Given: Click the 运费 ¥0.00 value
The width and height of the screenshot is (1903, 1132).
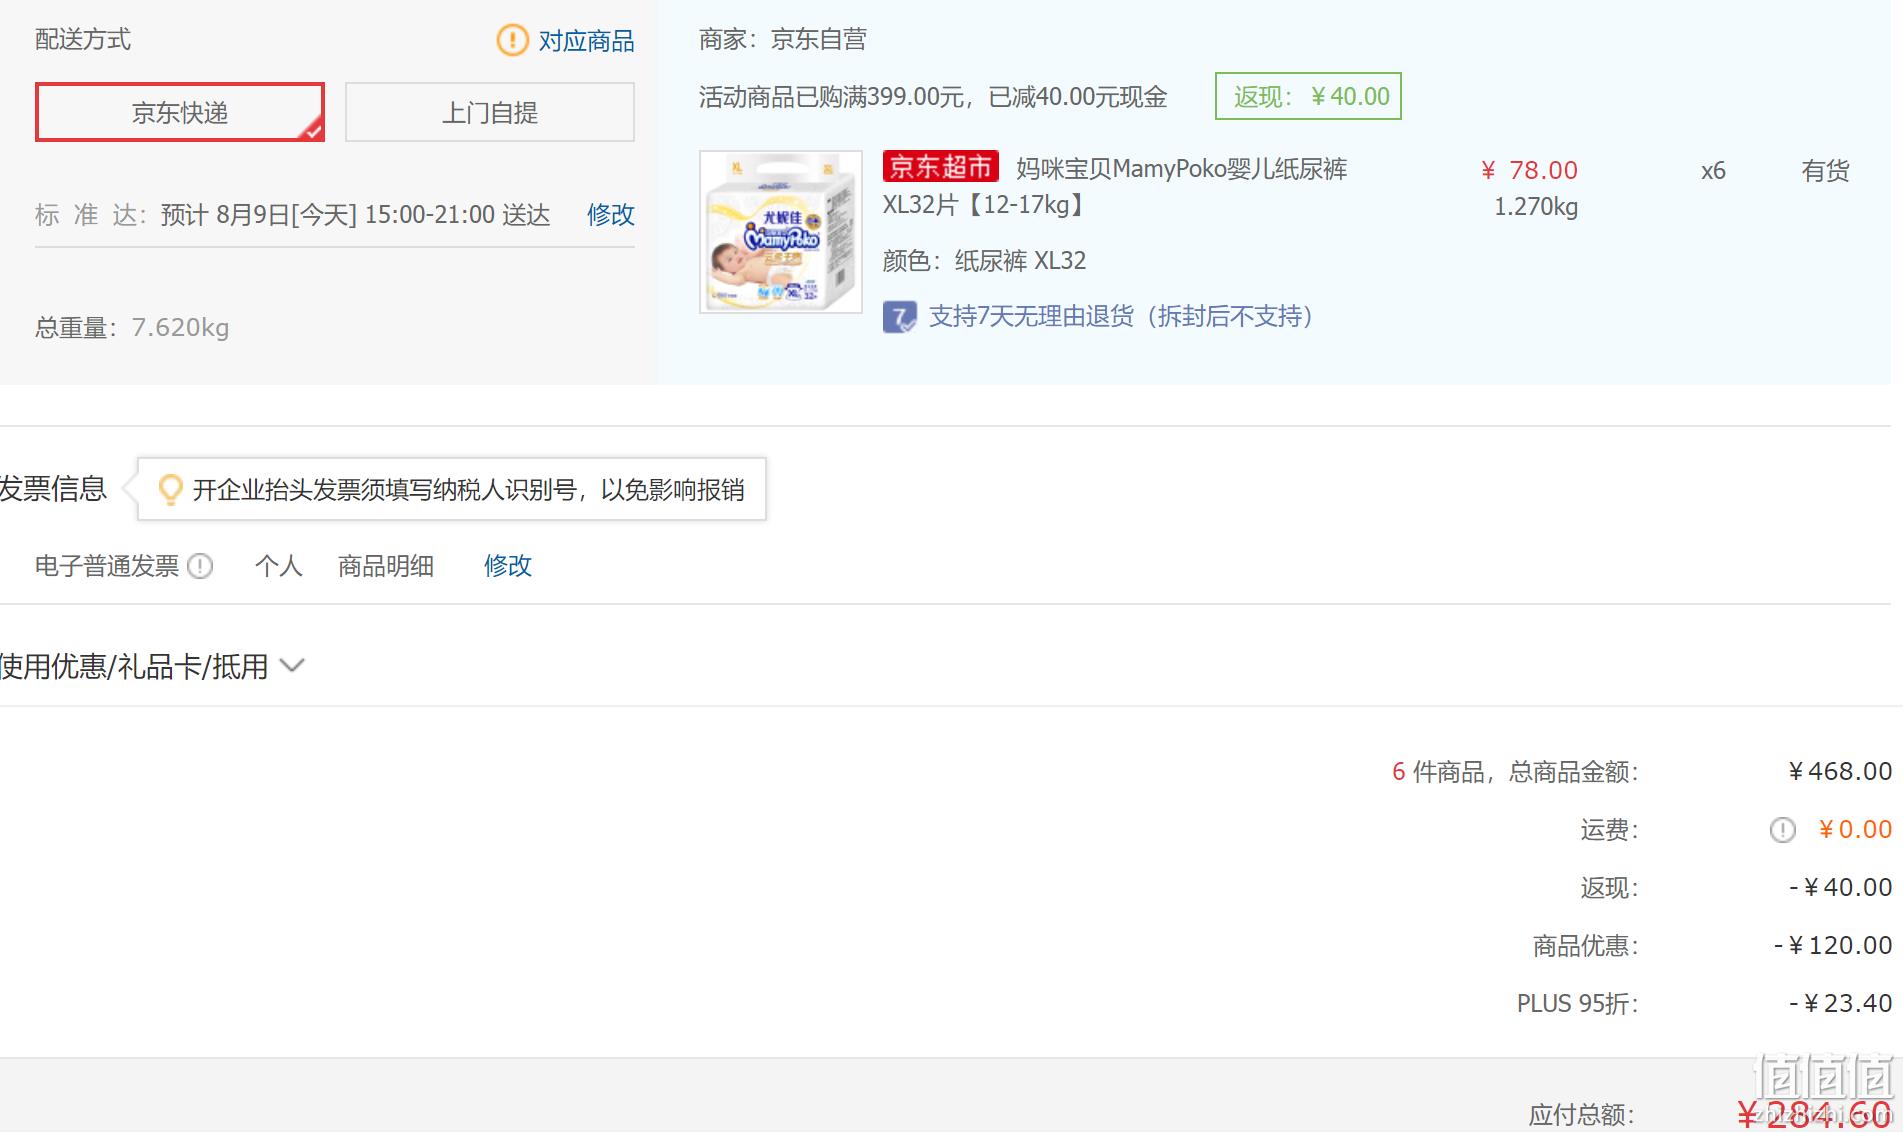Looking at the screenshot, I should click(x=1855, y=829).
